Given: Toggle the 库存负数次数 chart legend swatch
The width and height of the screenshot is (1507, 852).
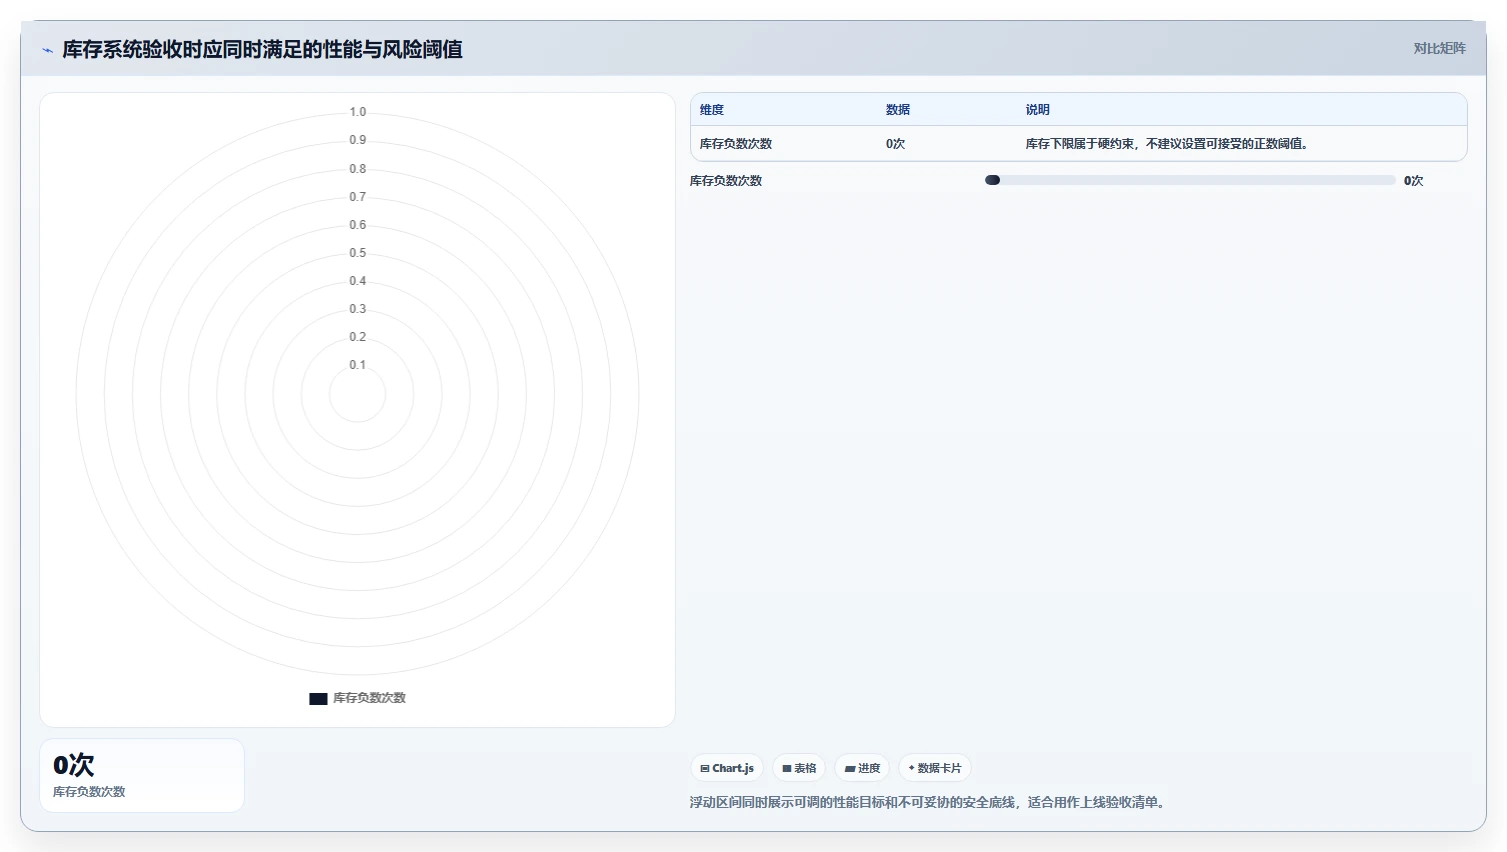Looking at the screenshot, I should click(318, 699).
